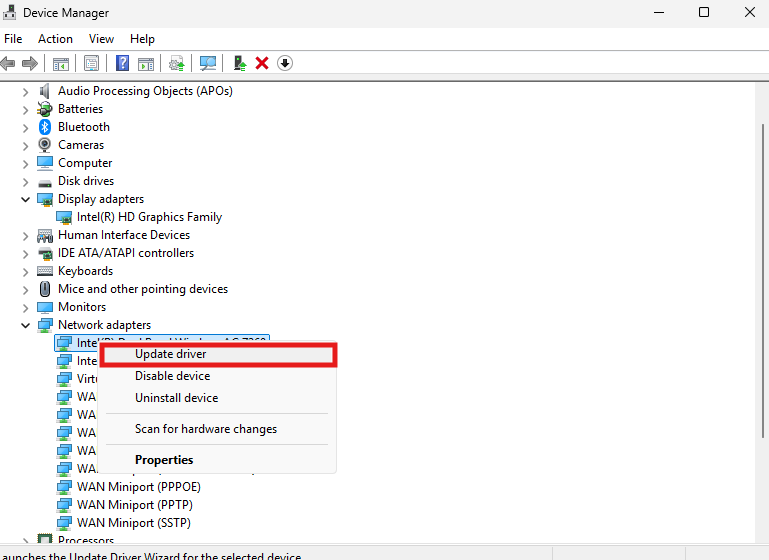Screen dimensions: 769x560
Task: Collapse the Display adapters category
Action: 26,199
